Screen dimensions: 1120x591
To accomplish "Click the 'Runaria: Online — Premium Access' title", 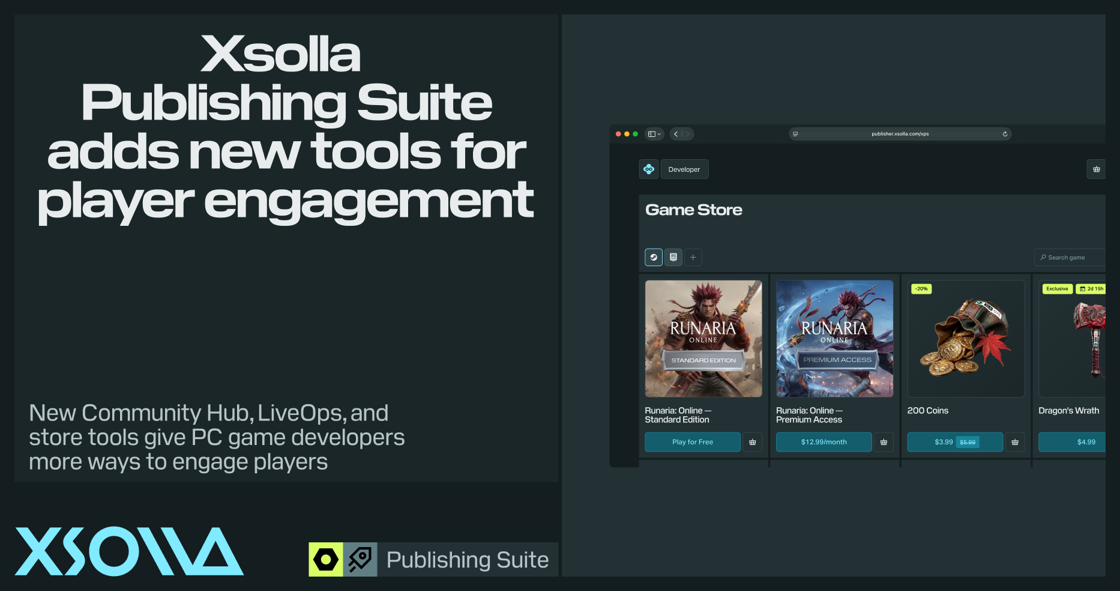I will 810,415.
